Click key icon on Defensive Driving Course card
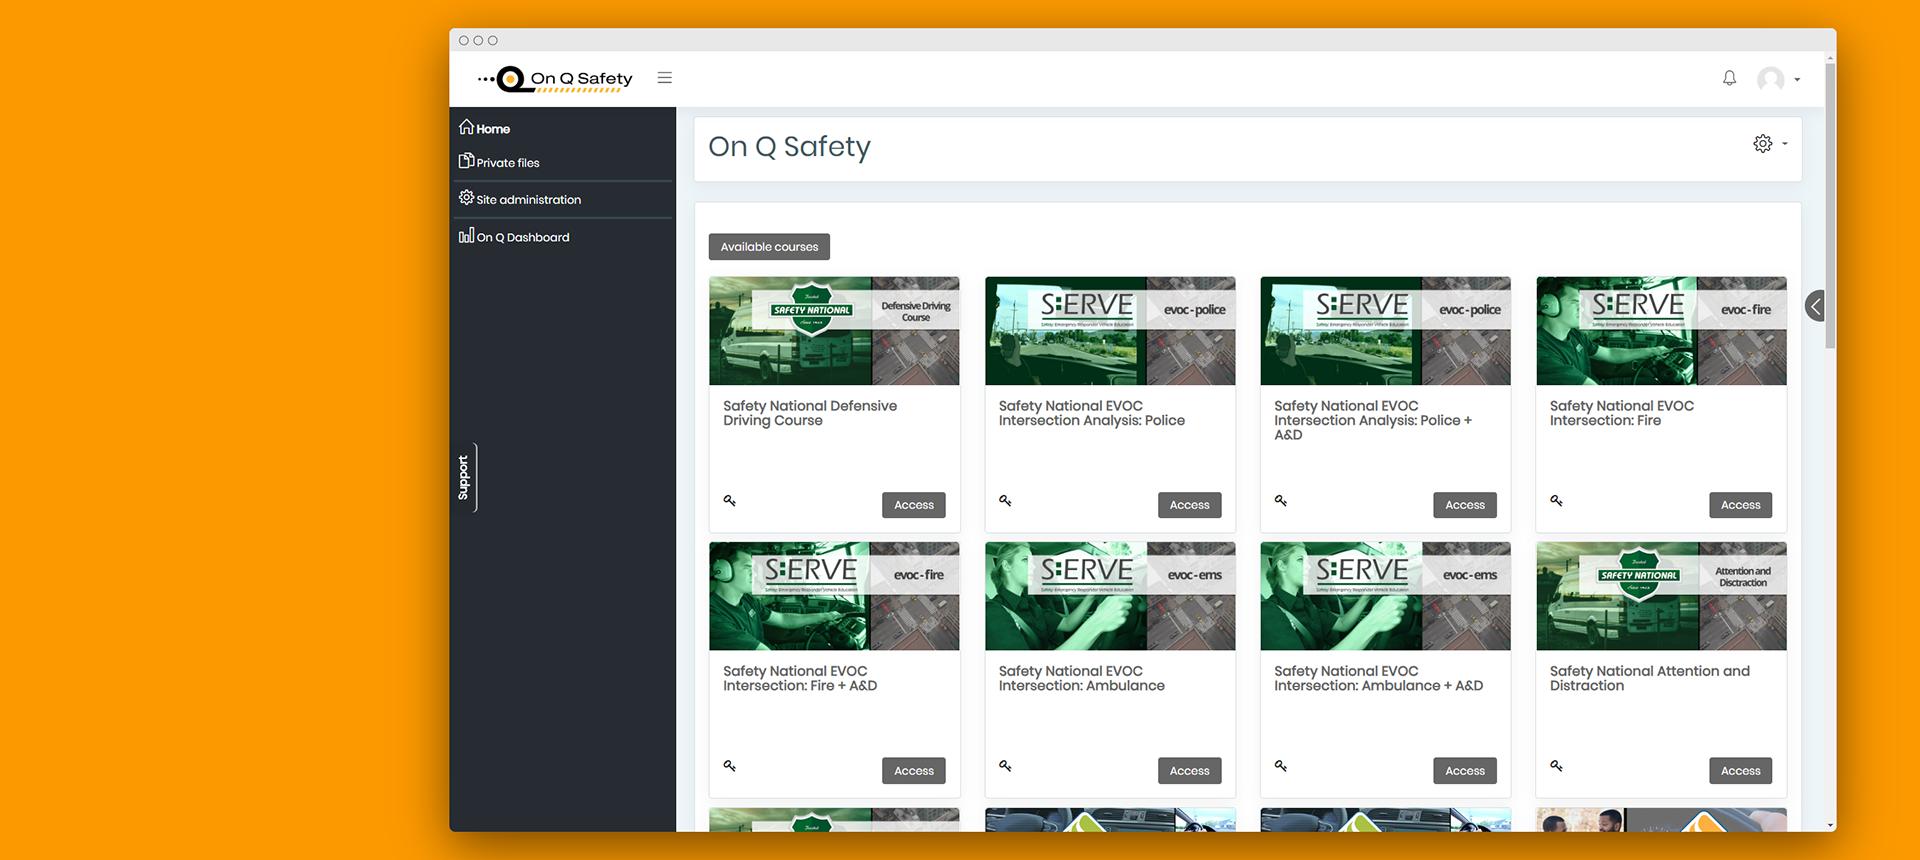Image resolution: width=1920 pixels, height=860 pixels. point(730,500)
